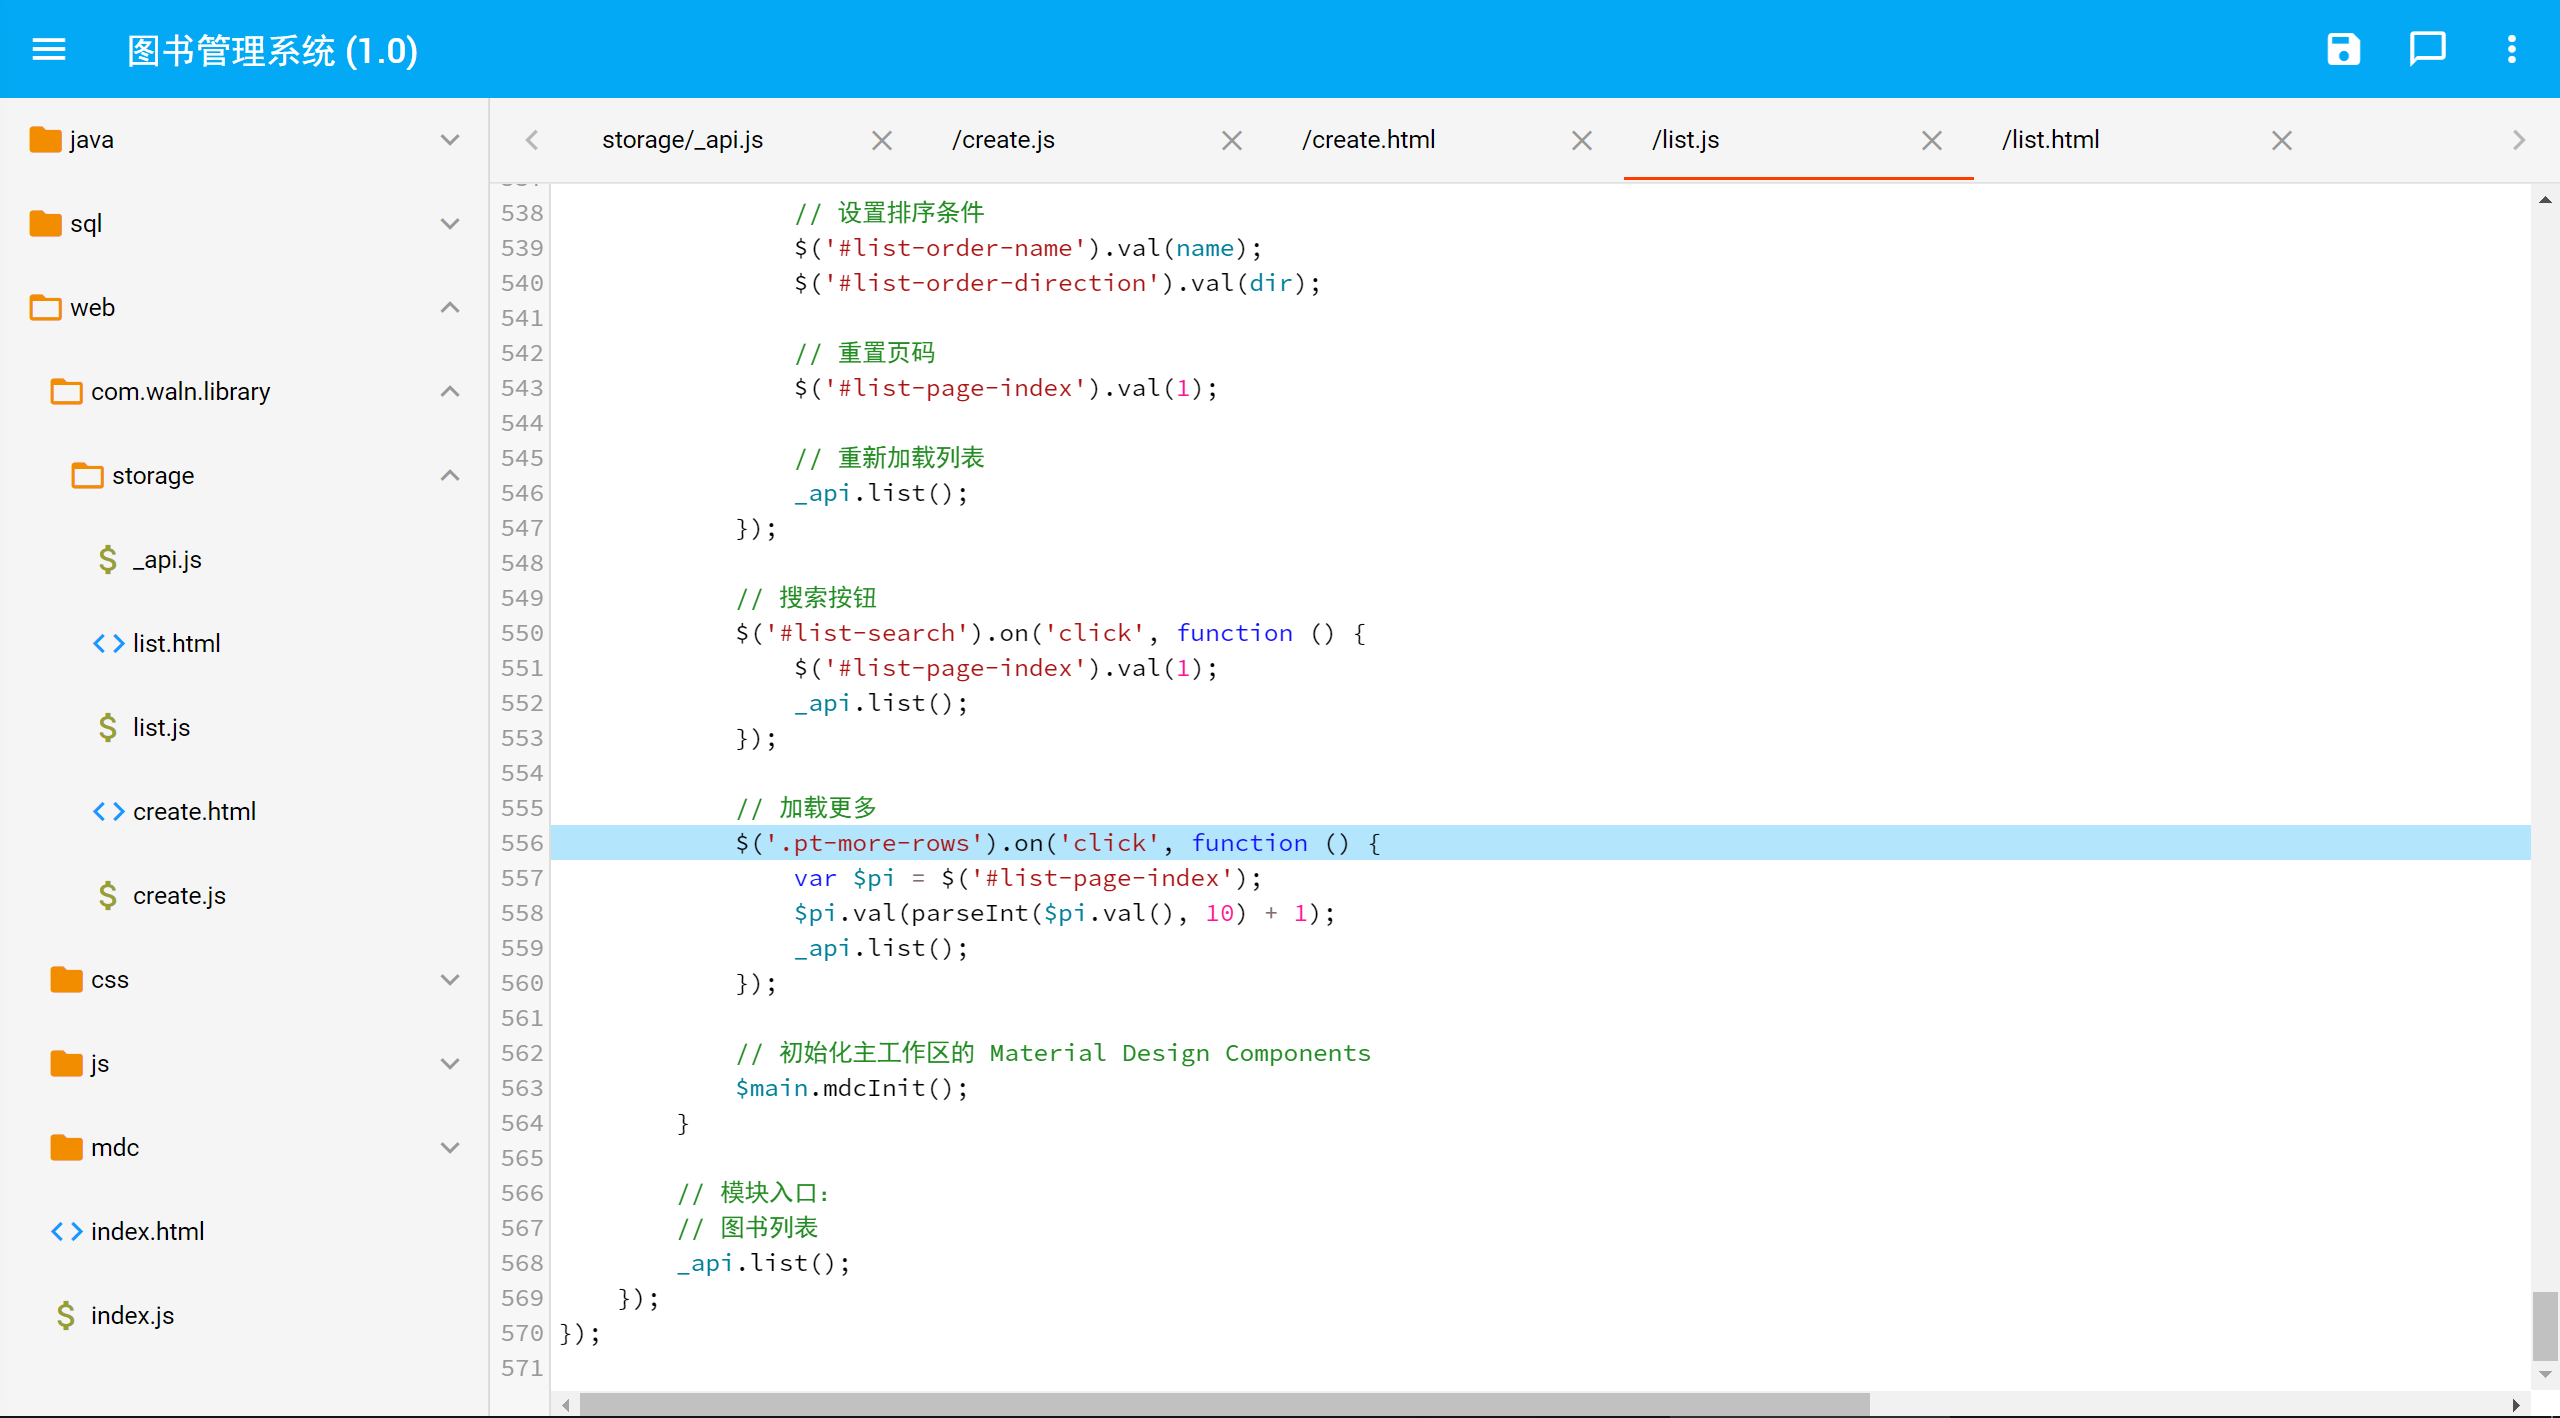The image size is (2560, 1418).
Task: Click the css folder icon
Action: (66, 980)
